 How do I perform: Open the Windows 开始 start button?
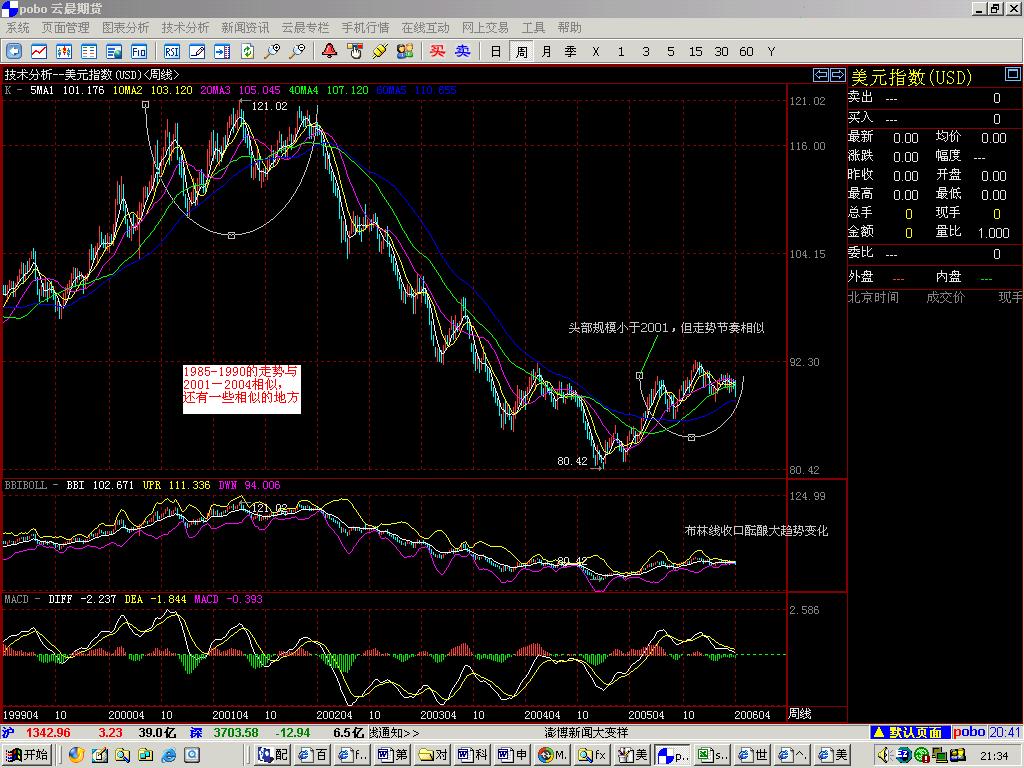coord(26,754)
